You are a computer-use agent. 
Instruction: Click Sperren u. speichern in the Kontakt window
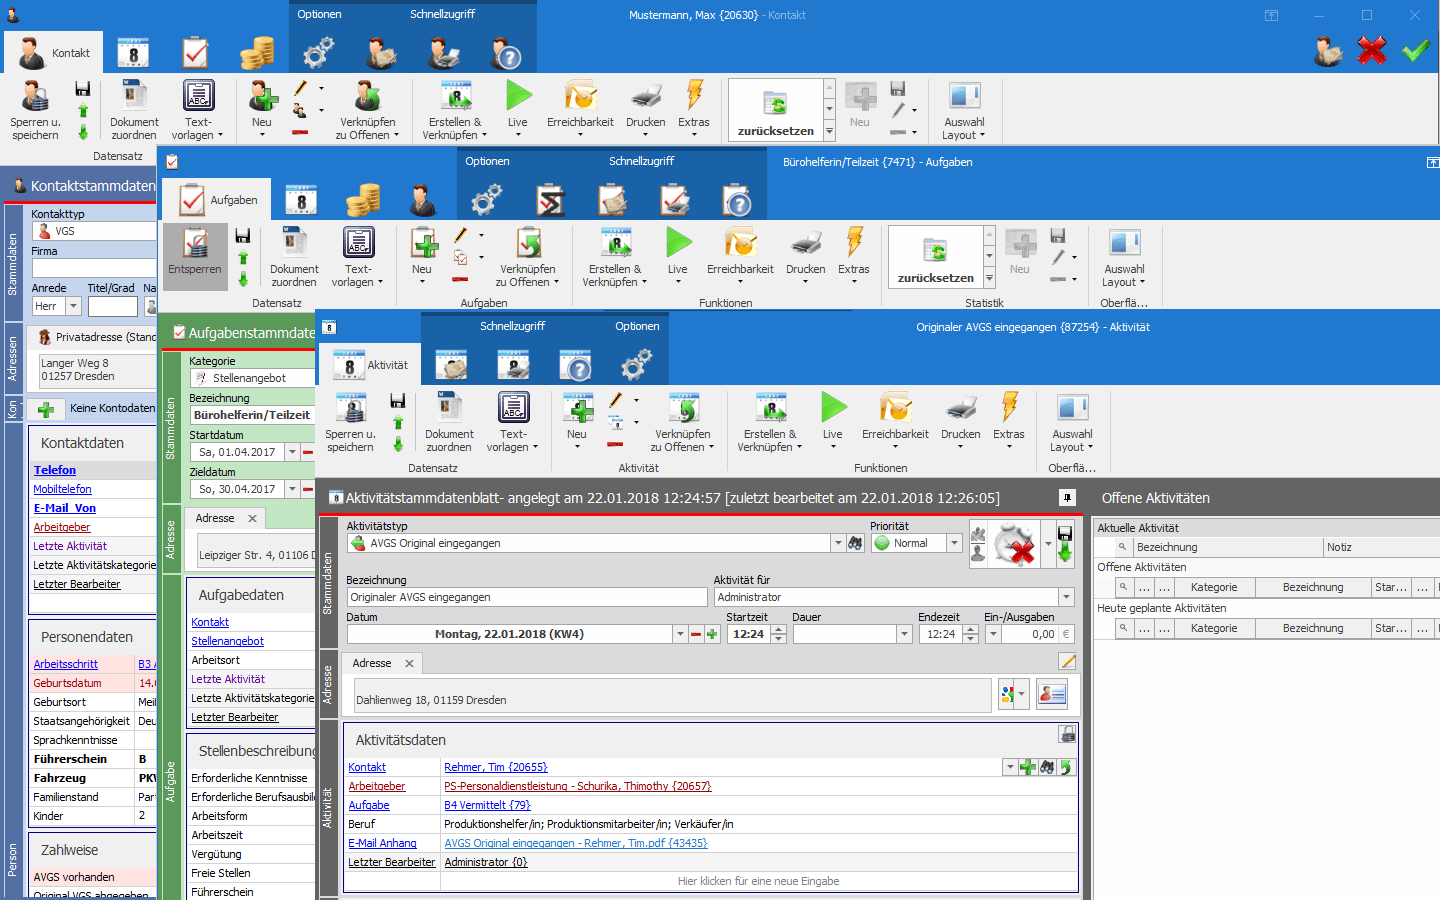click(35, 111)
